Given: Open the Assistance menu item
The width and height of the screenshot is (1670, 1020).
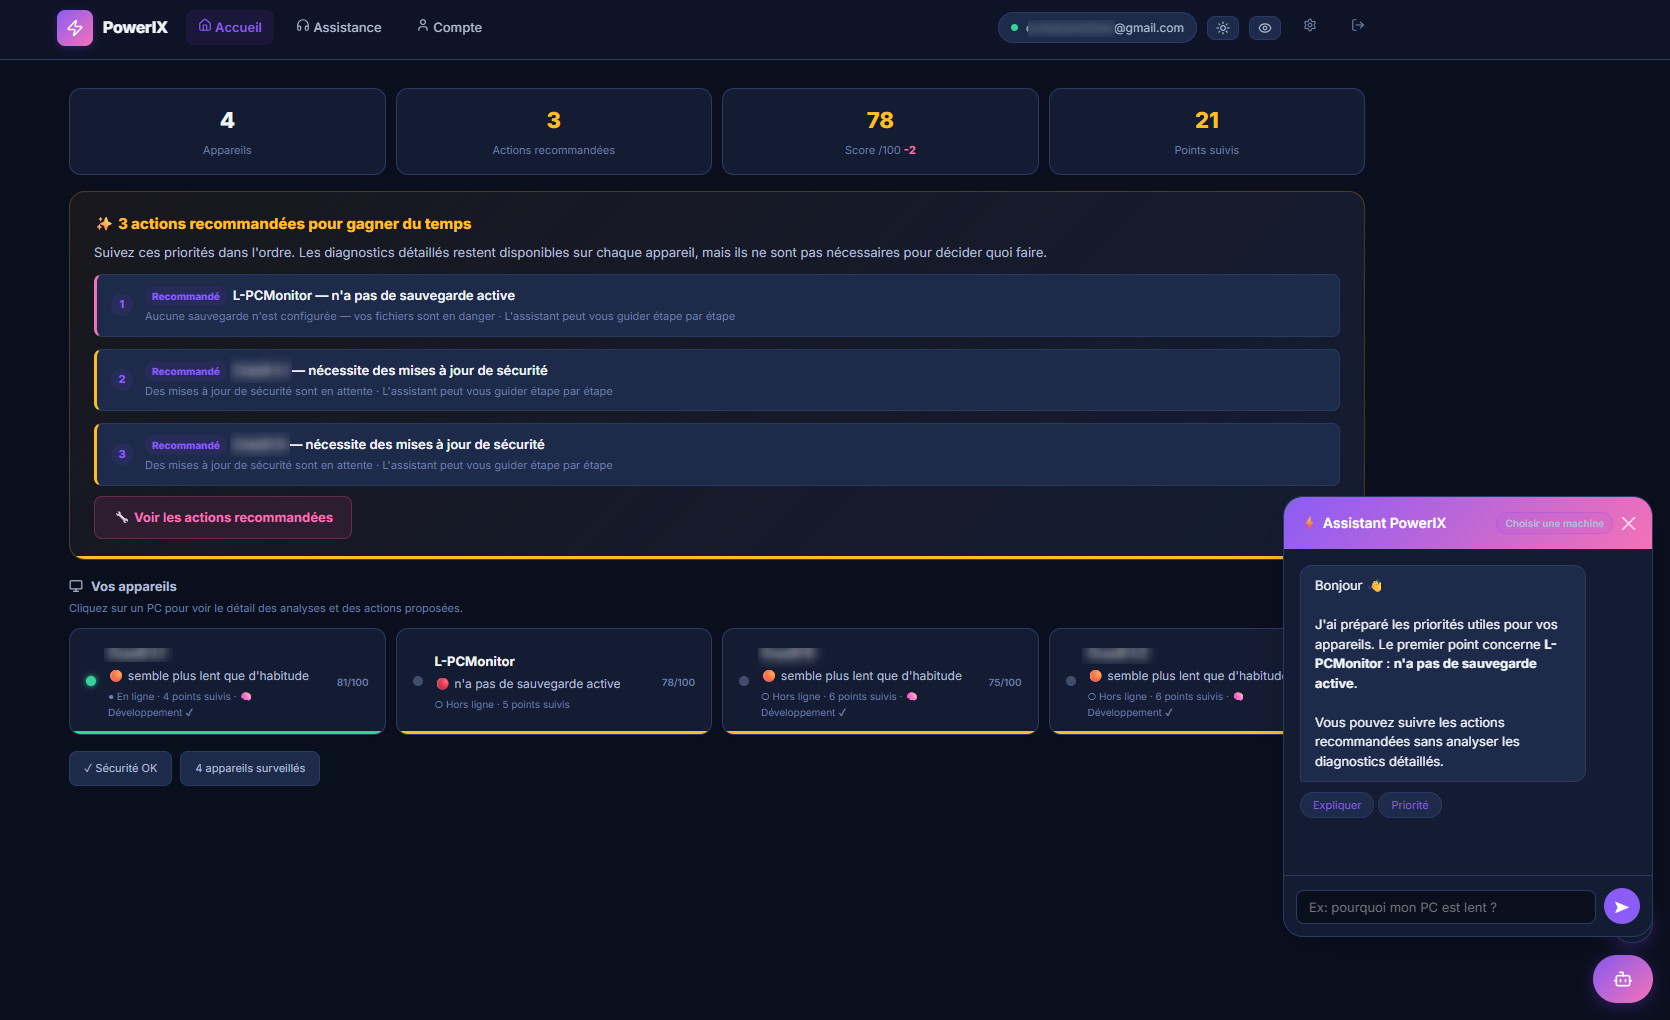Looking at the screenshot, I should tap(339, 27).
